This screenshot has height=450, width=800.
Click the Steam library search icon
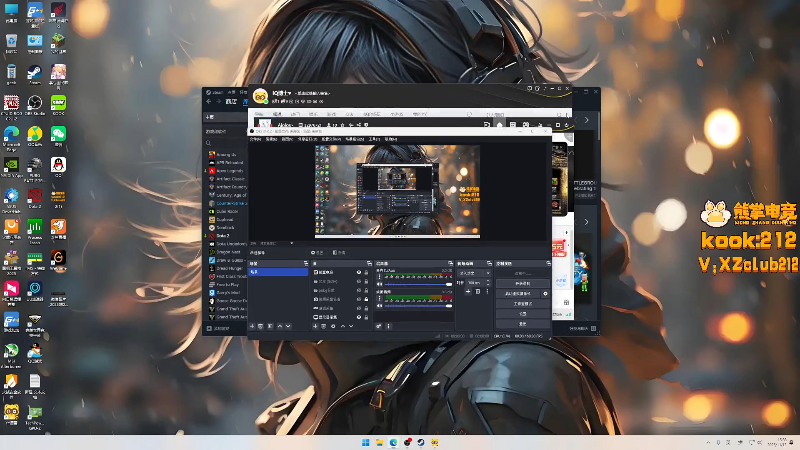pyautogui.click(x=208, y=143)
